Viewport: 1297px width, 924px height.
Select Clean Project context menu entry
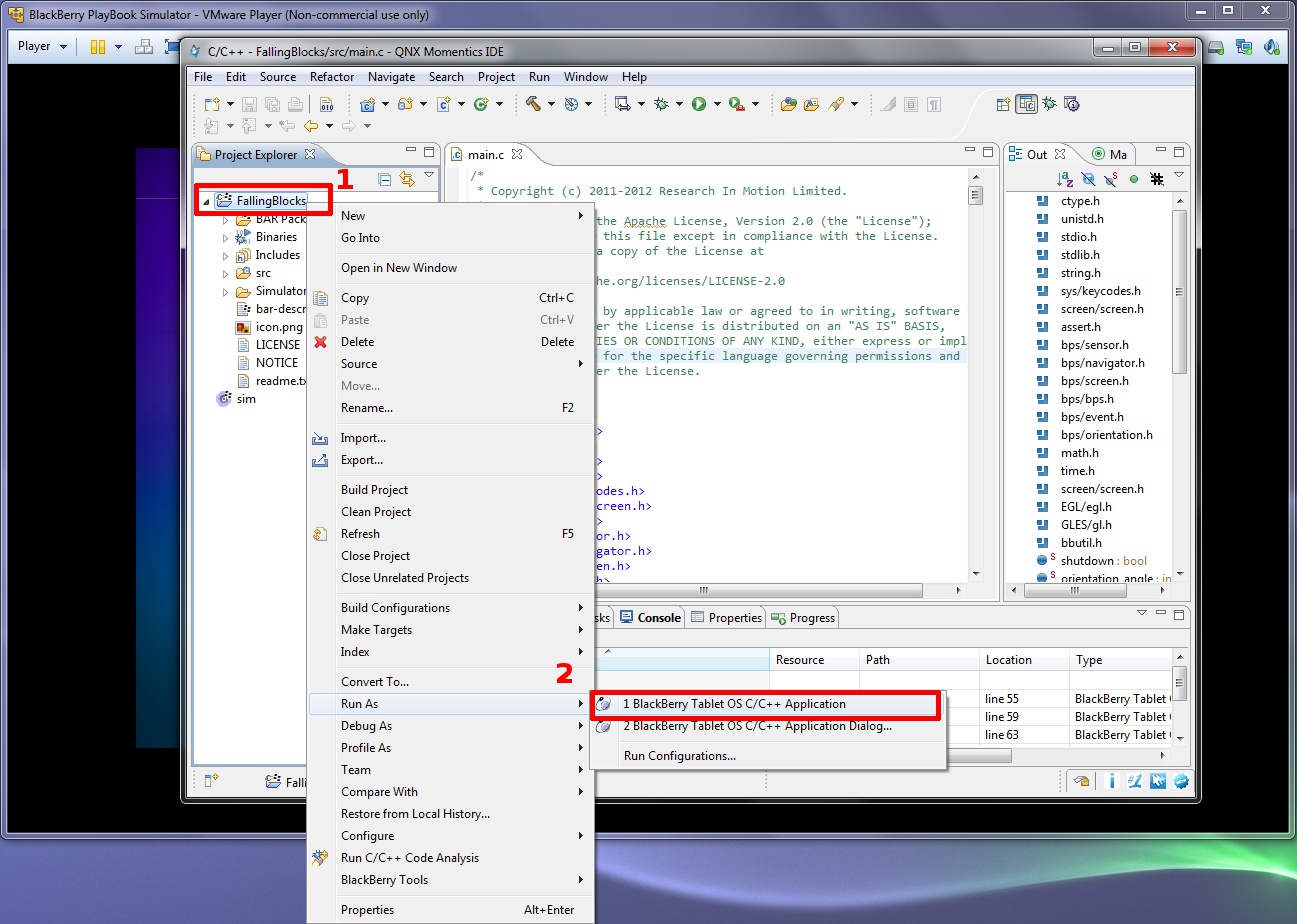click(450, 512)
